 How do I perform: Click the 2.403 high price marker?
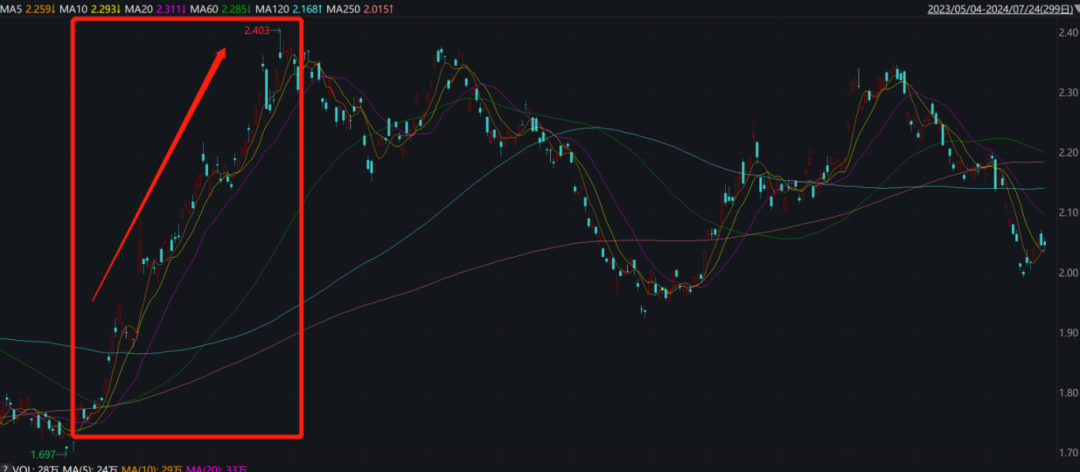coord(258,31)
